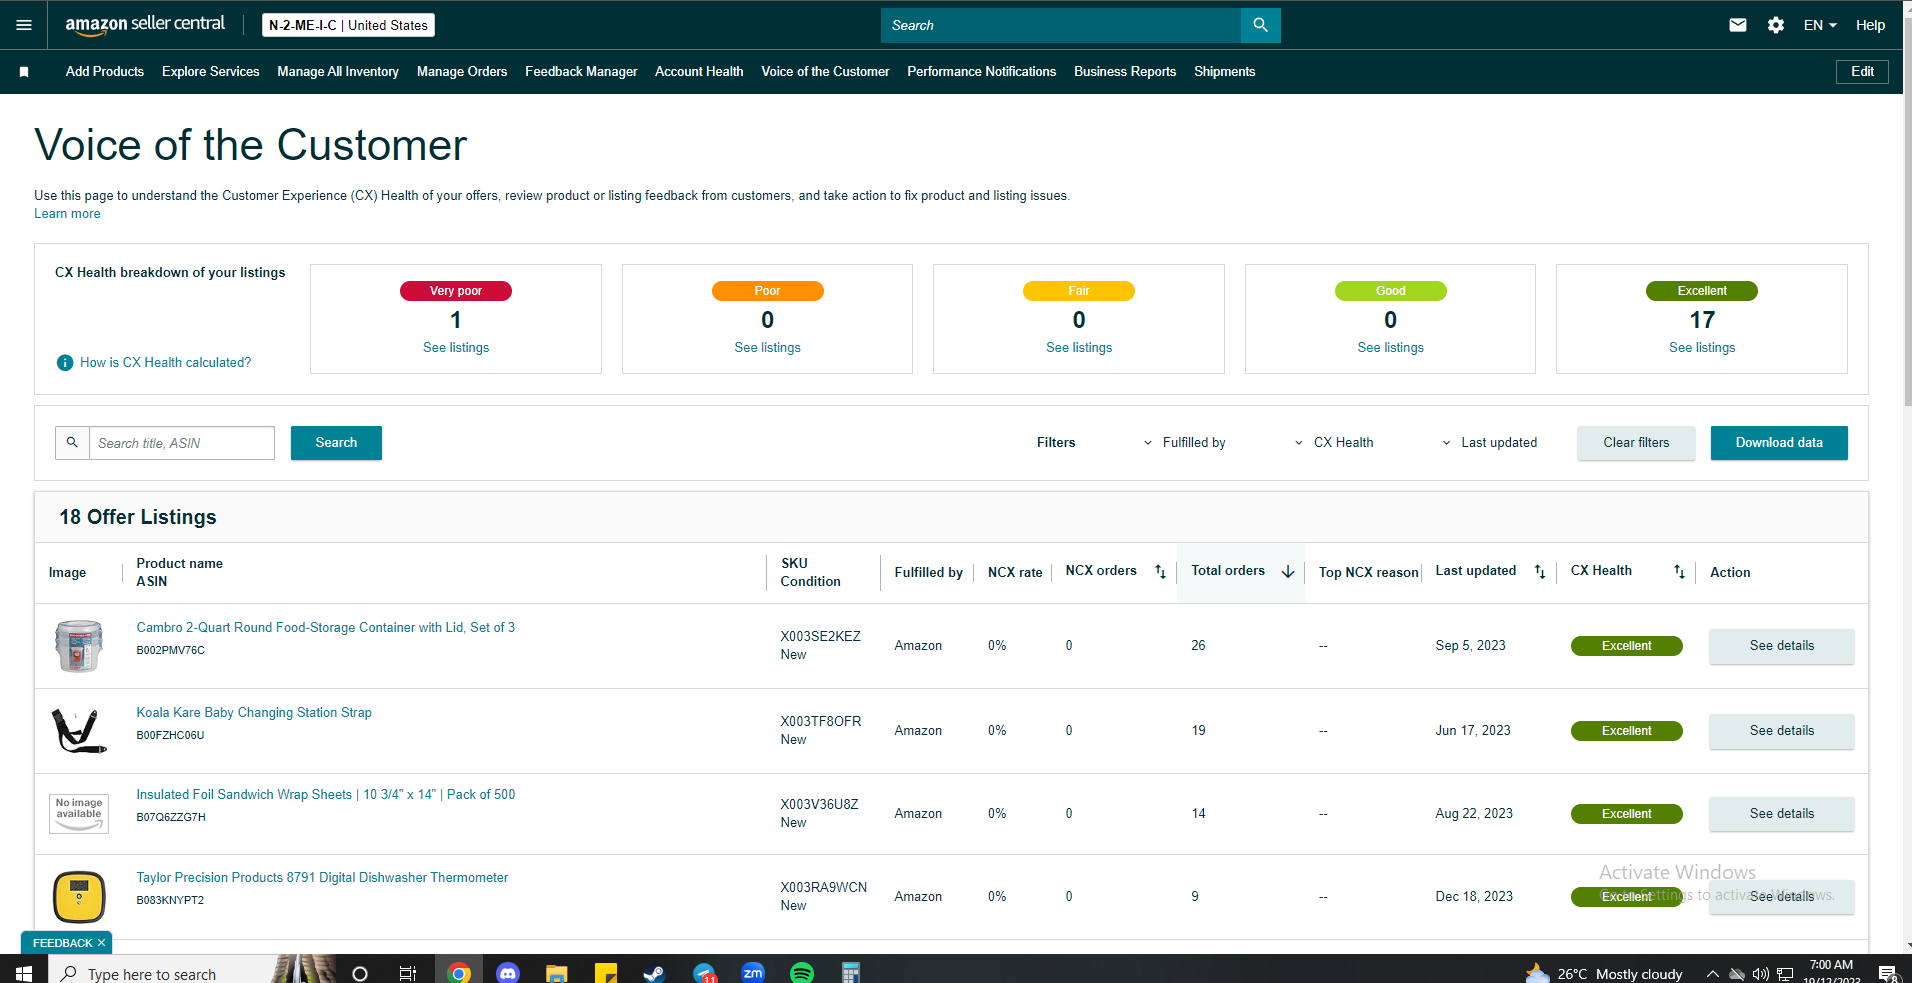The image size is (1912, 983).
Task: Open Feedback Manager
Action: click(581, 71)
